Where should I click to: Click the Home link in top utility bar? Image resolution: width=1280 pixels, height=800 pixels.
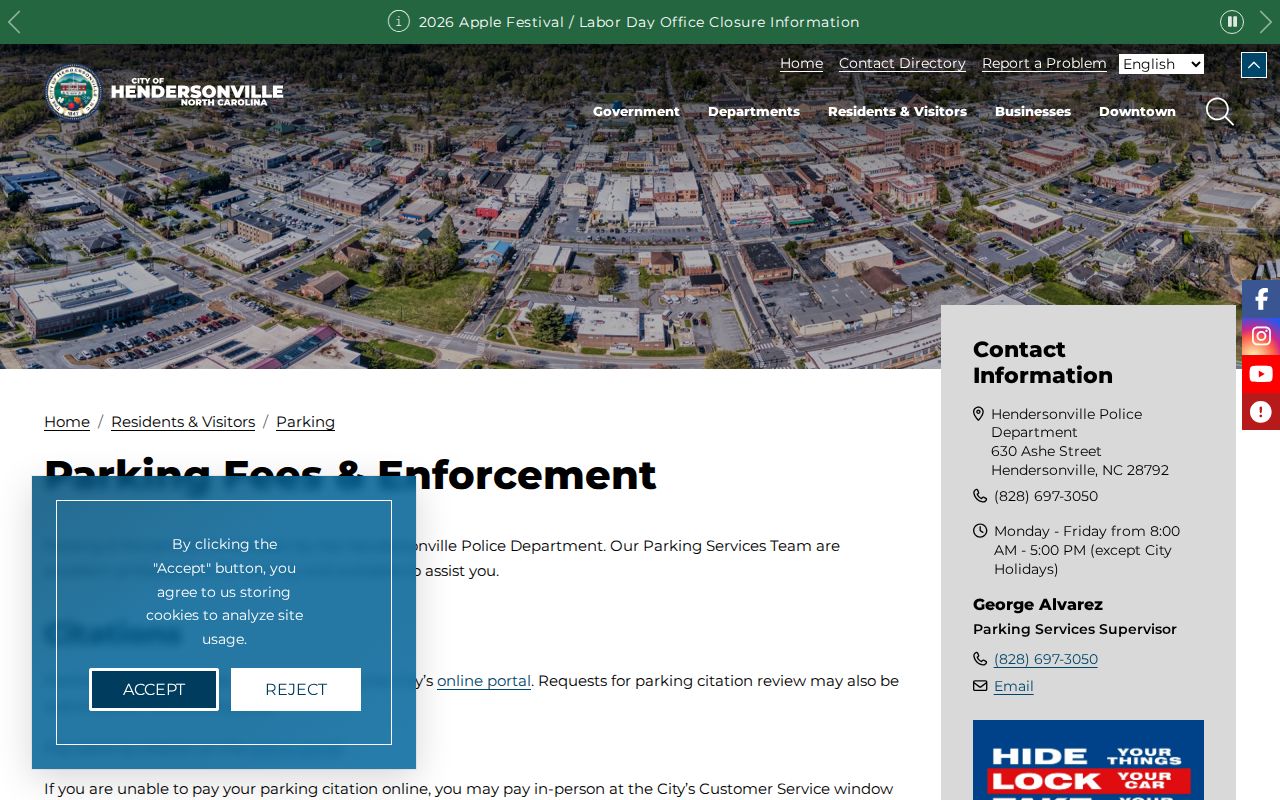coord(801,63)
